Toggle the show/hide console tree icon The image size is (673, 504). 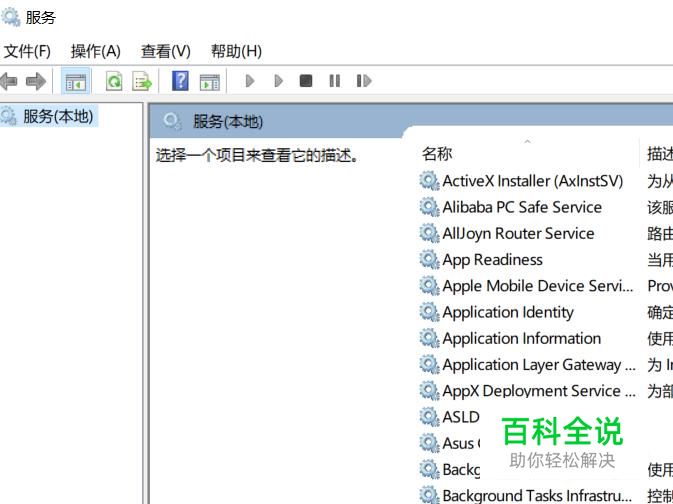[76, 81]
